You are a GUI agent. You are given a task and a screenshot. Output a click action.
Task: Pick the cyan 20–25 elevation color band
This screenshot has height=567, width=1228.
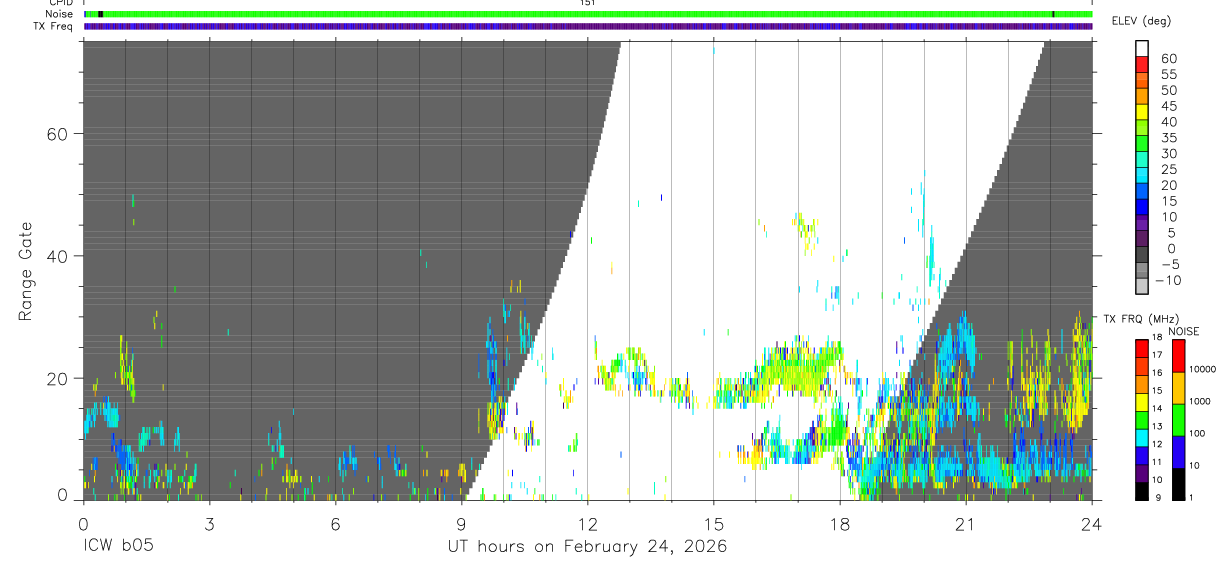[x=1142, y=176]
